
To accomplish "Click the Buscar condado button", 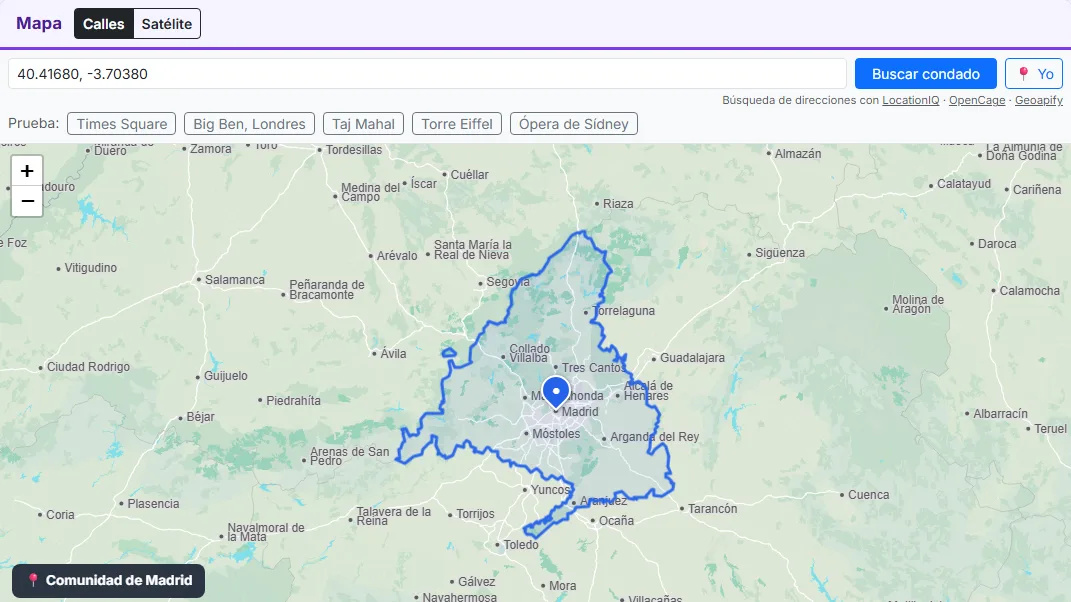I will (x=926, y=74).
